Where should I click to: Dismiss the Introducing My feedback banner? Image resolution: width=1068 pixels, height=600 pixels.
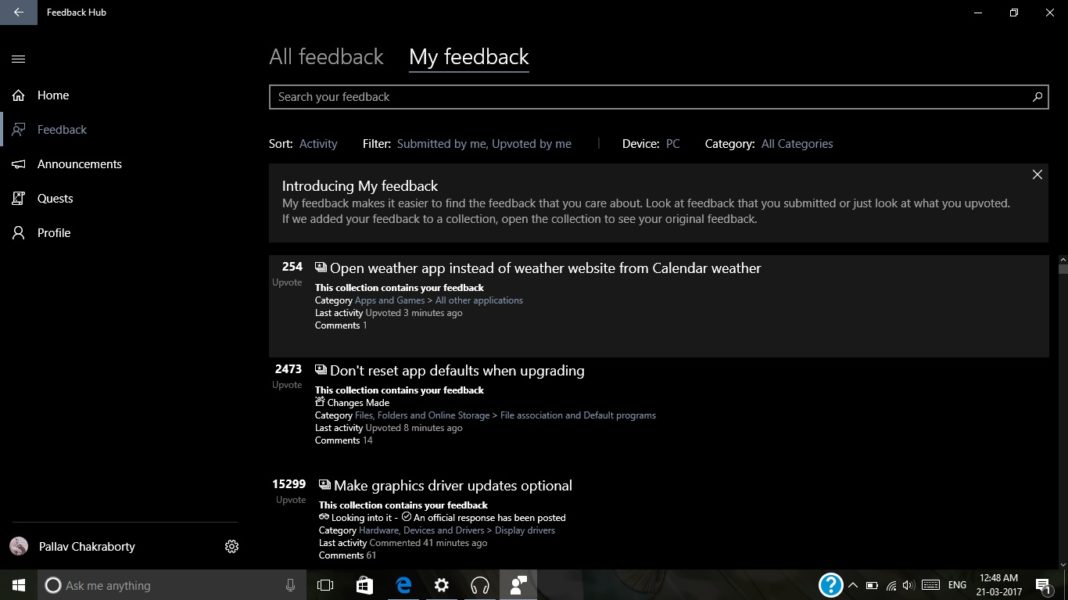(1037, 175)
